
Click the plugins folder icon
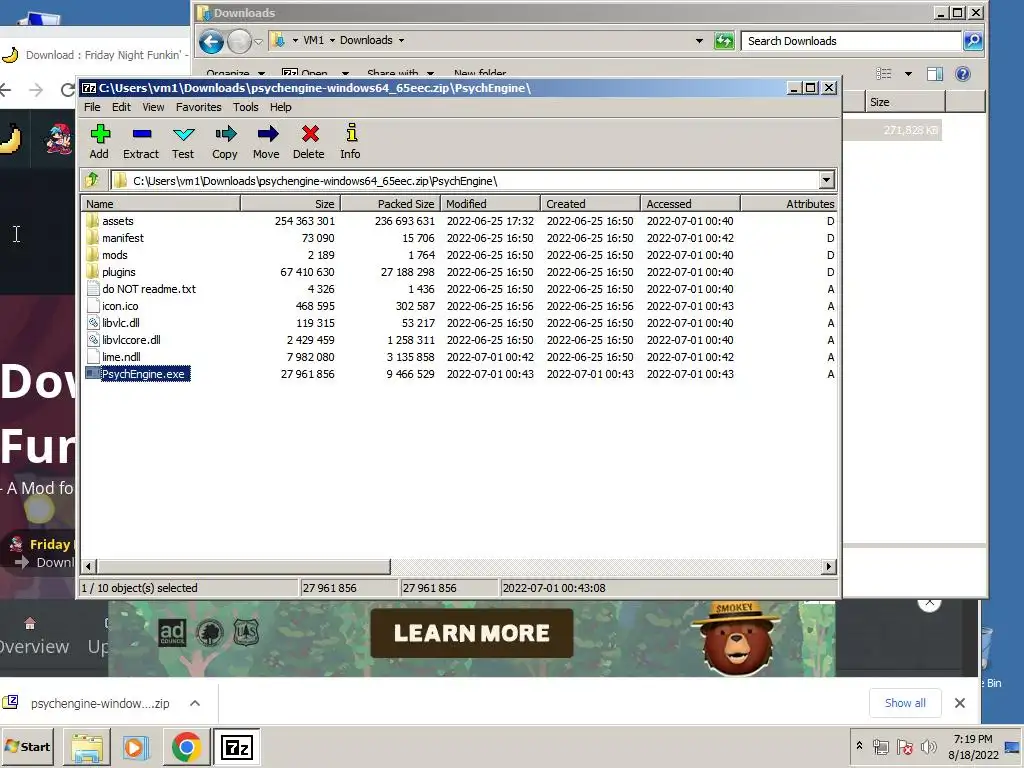[x=92, y=272]
